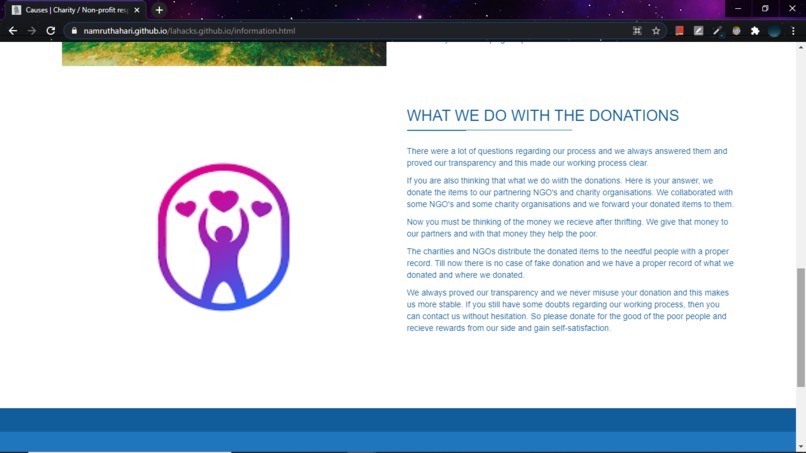Image resolution: width=806 pixels, height=453 pixels.
Task: Click the address bar URL
Action: 189,31
